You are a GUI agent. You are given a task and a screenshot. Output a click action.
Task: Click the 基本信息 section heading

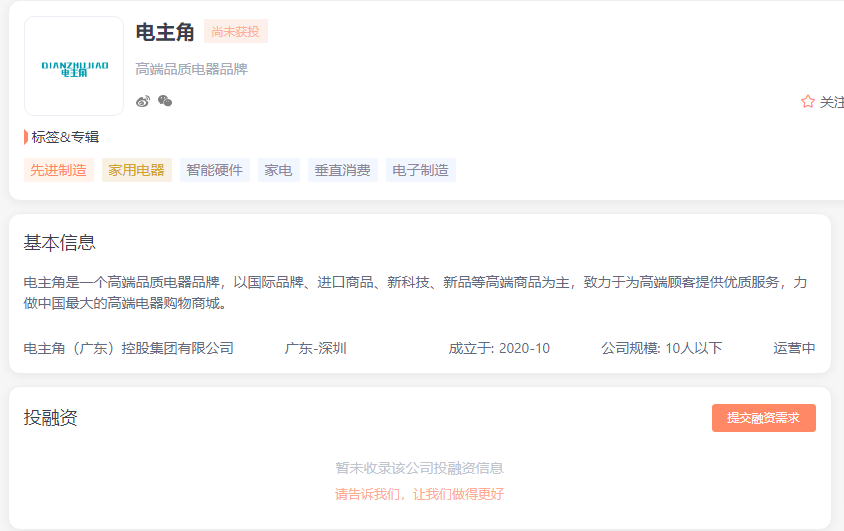pos(59,243)
